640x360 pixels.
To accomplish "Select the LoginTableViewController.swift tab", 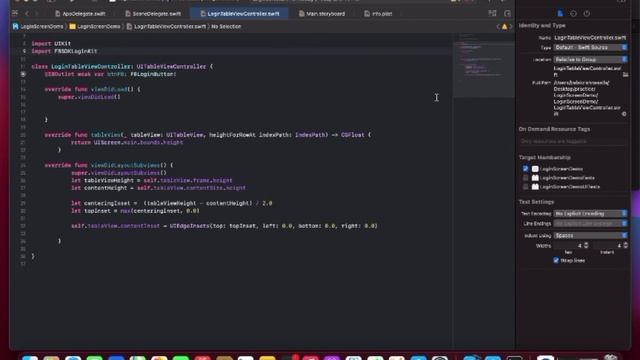I will click(240, 13).
